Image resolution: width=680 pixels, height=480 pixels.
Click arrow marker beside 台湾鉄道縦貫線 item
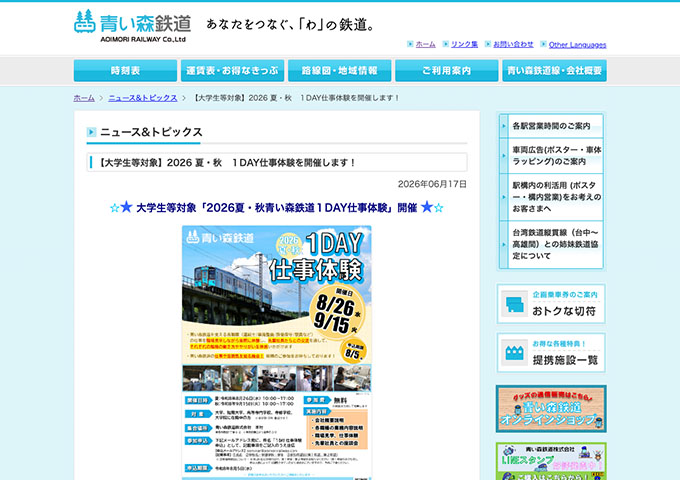point(504,244)
